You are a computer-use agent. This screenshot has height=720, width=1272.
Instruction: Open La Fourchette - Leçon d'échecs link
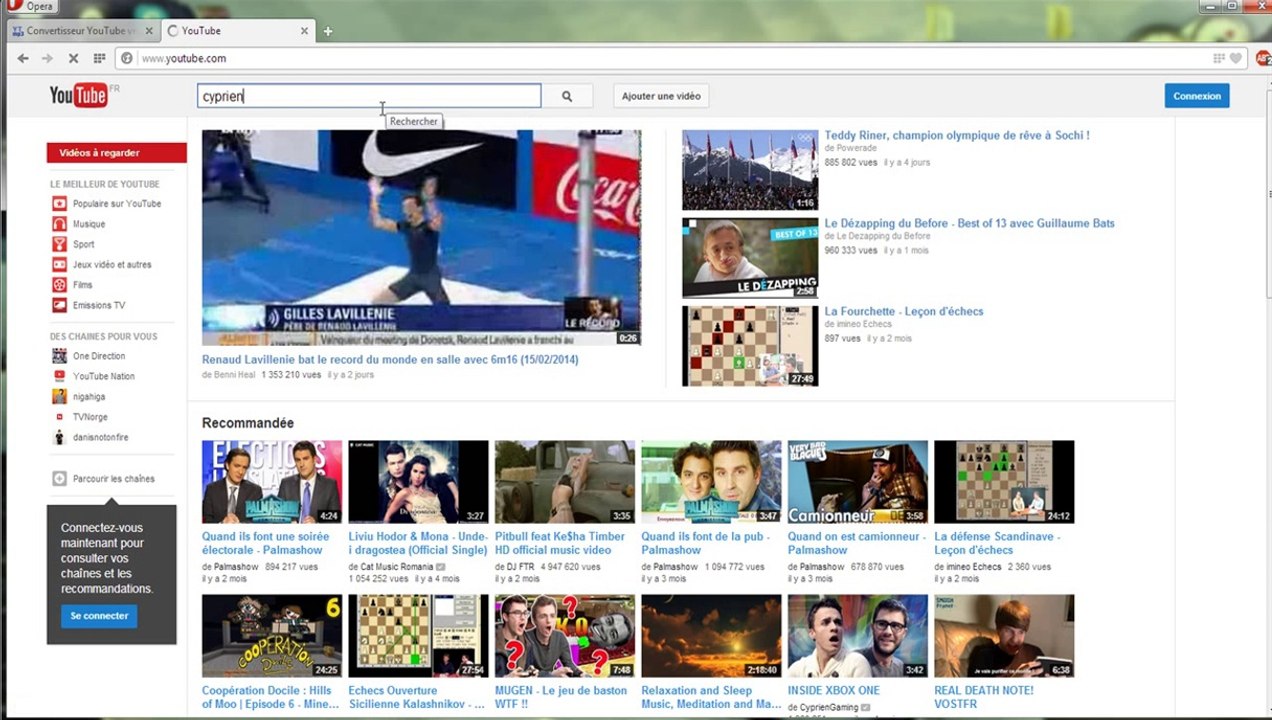[x=904, y=311]
